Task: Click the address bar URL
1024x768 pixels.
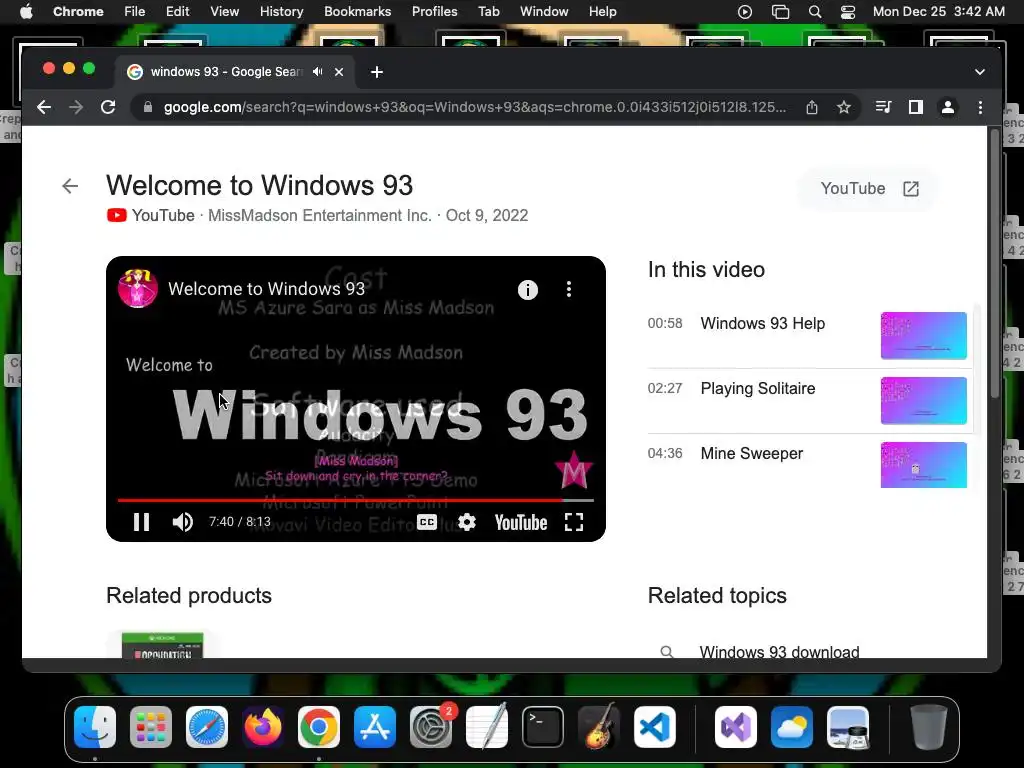Action: point(475,107)
